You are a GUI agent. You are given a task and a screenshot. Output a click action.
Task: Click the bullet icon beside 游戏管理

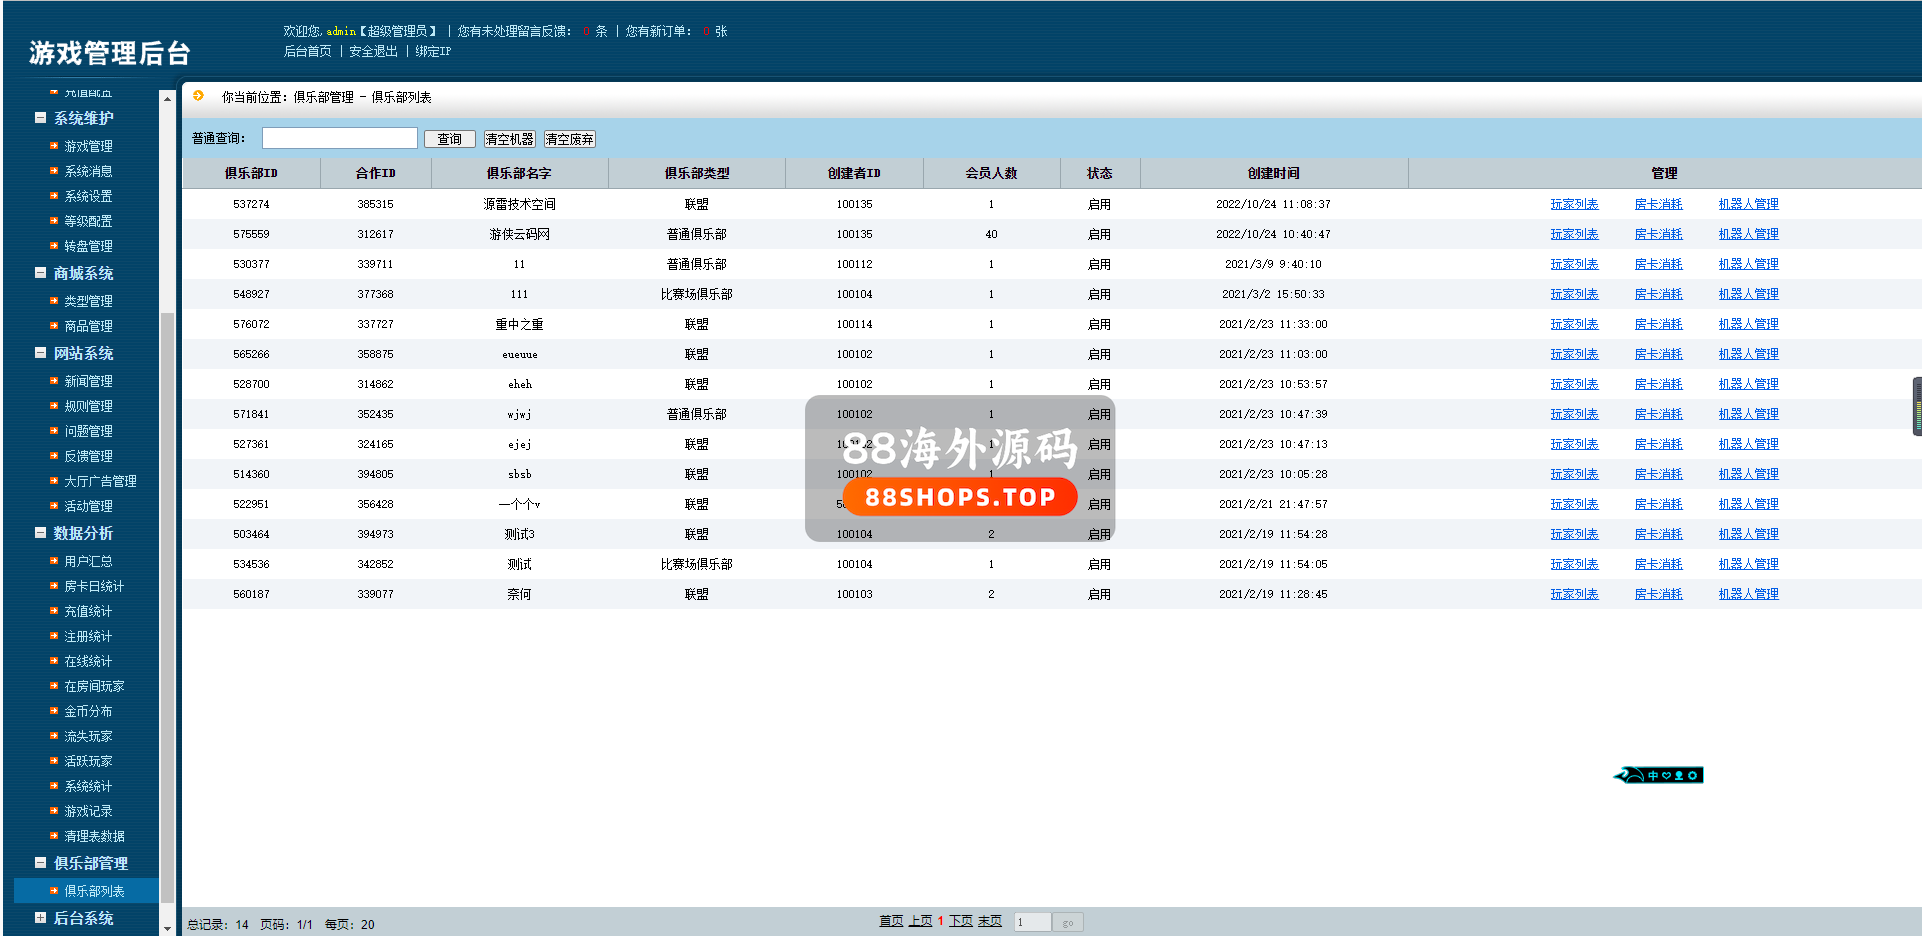coord(54,146)
